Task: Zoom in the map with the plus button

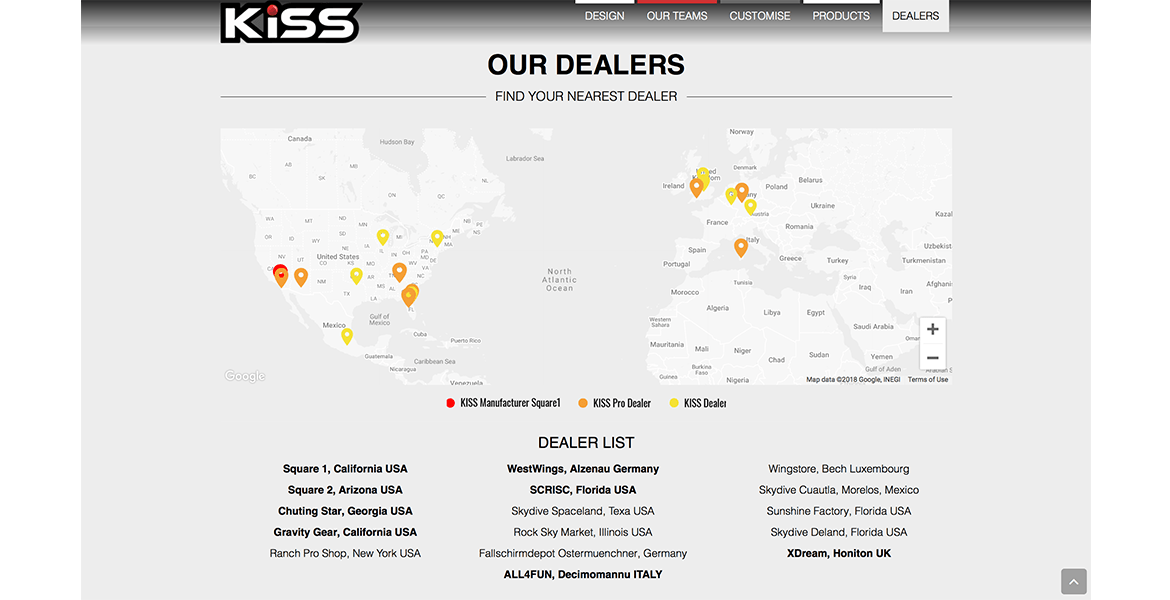Action: (x=932, y=329)
